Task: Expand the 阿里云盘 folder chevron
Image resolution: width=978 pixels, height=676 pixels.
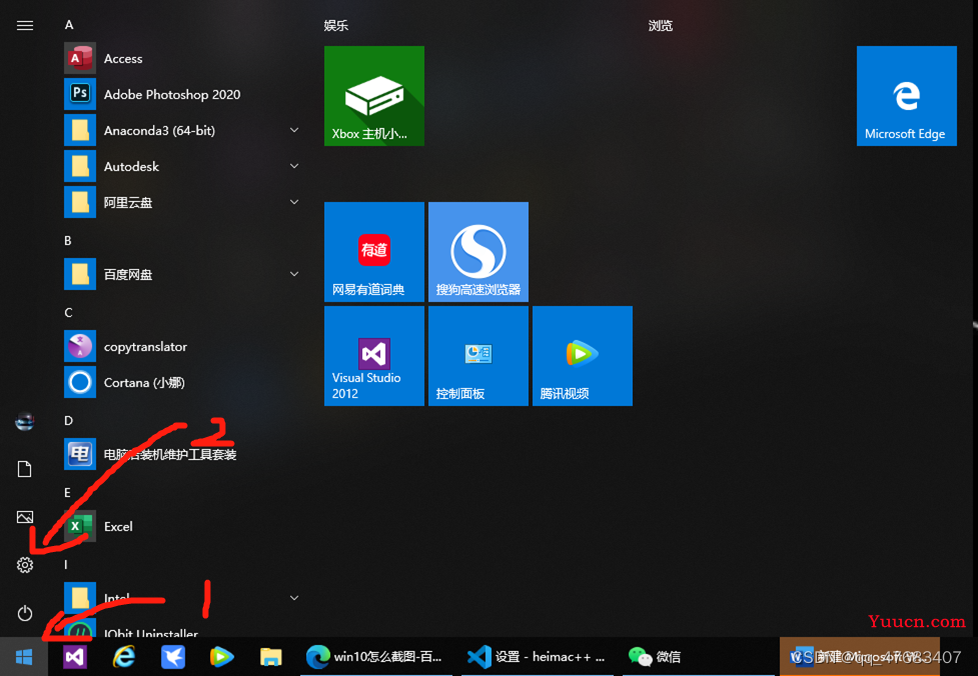Action: (x=294, y=202)
